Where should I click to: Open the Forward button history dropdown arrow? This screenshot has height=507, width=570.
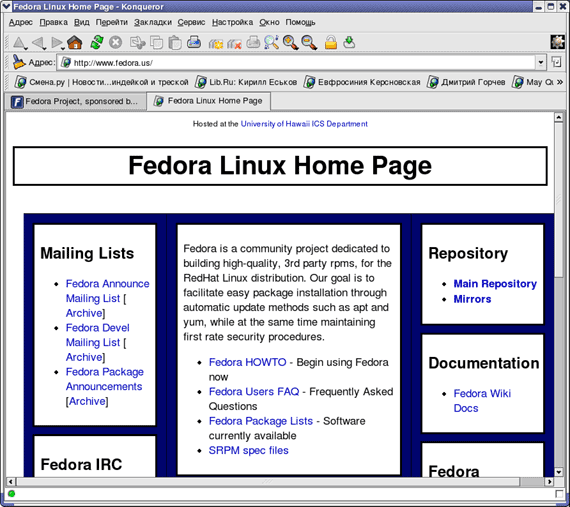63,48
